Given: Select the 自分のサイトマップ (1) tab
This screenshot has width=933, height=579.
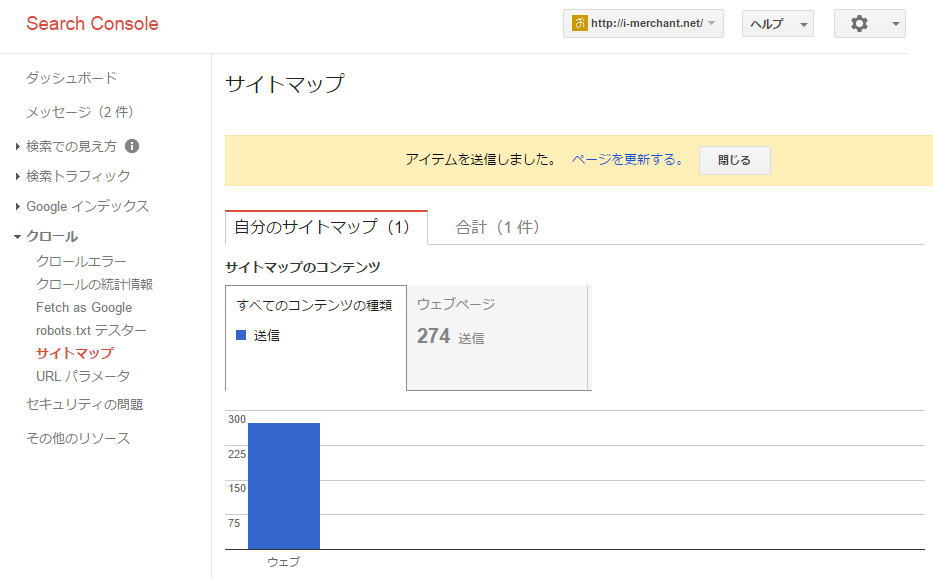Looking at the screenshot, I should tap(326, 227).
